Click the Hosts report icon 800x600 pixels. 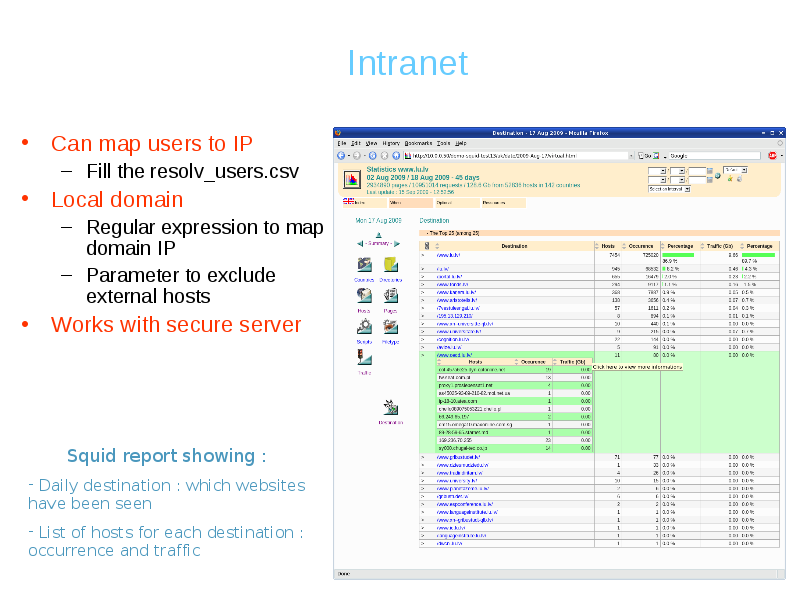tap(364, 296)
